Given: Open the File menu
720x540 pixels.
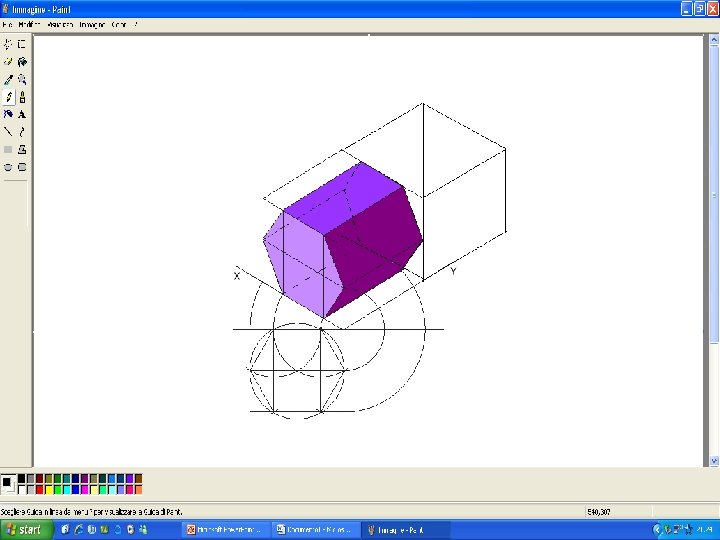Looking at the screenshot, I should 7,25.
